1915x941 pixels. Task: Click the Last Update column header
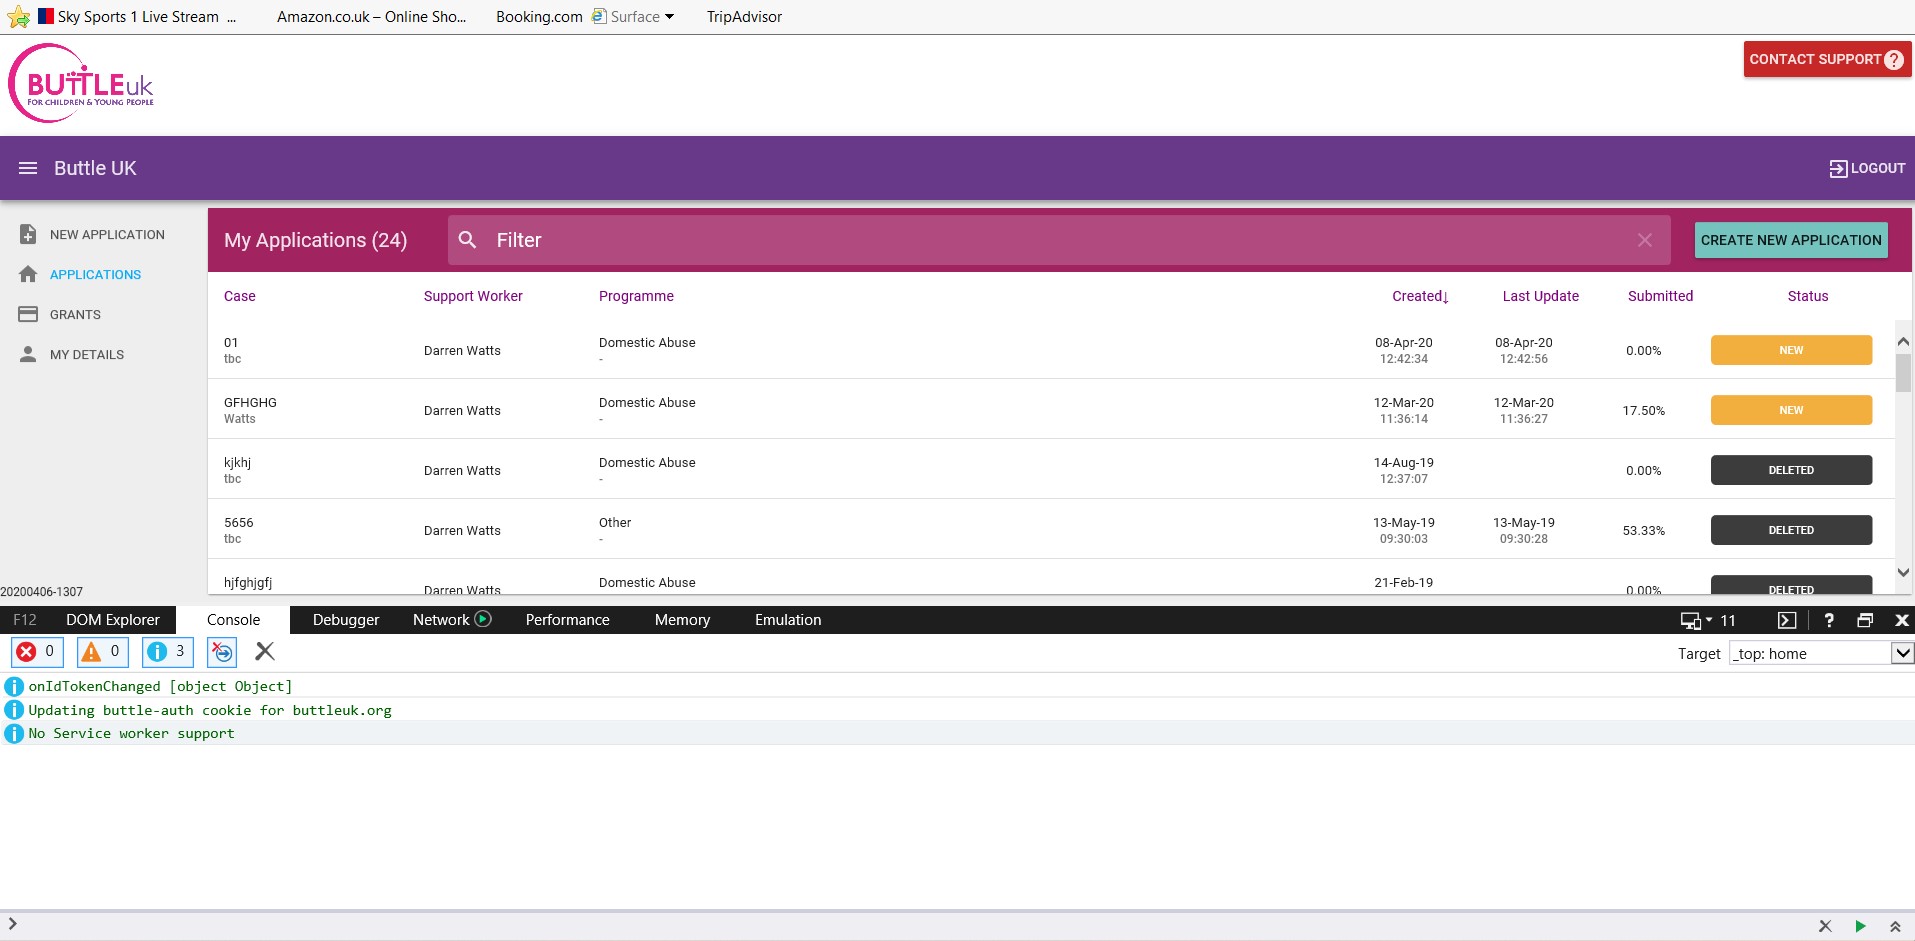1540,296
